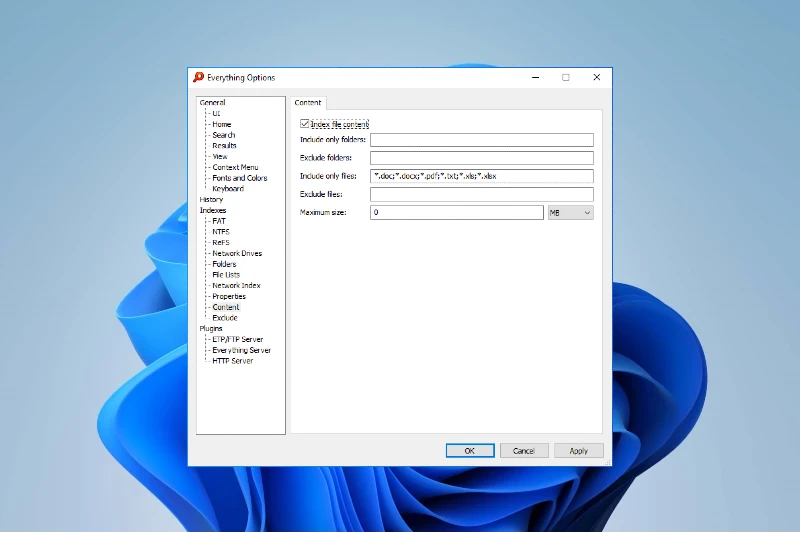This screenshot has height=533, width=800.
Task: Open the View options page
Action: coord(220,156)
